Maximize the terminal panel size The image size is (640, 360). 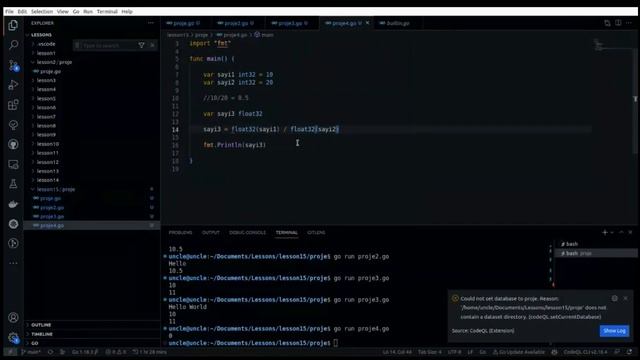(621, 232)
